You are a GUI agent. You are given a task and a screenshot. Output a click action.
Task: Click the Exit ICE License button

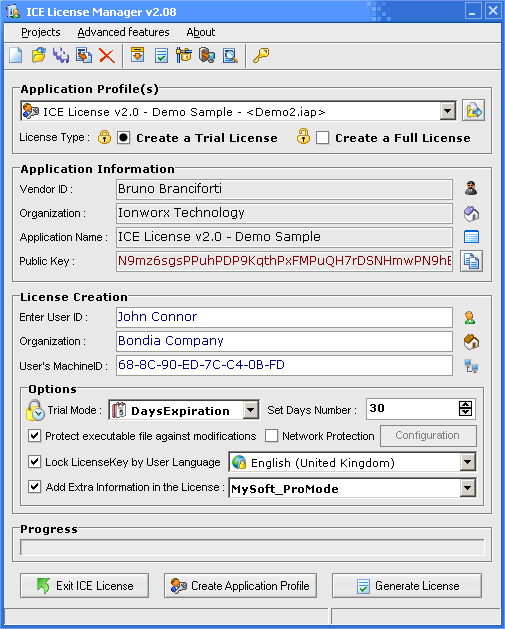[x=84, y=586]
